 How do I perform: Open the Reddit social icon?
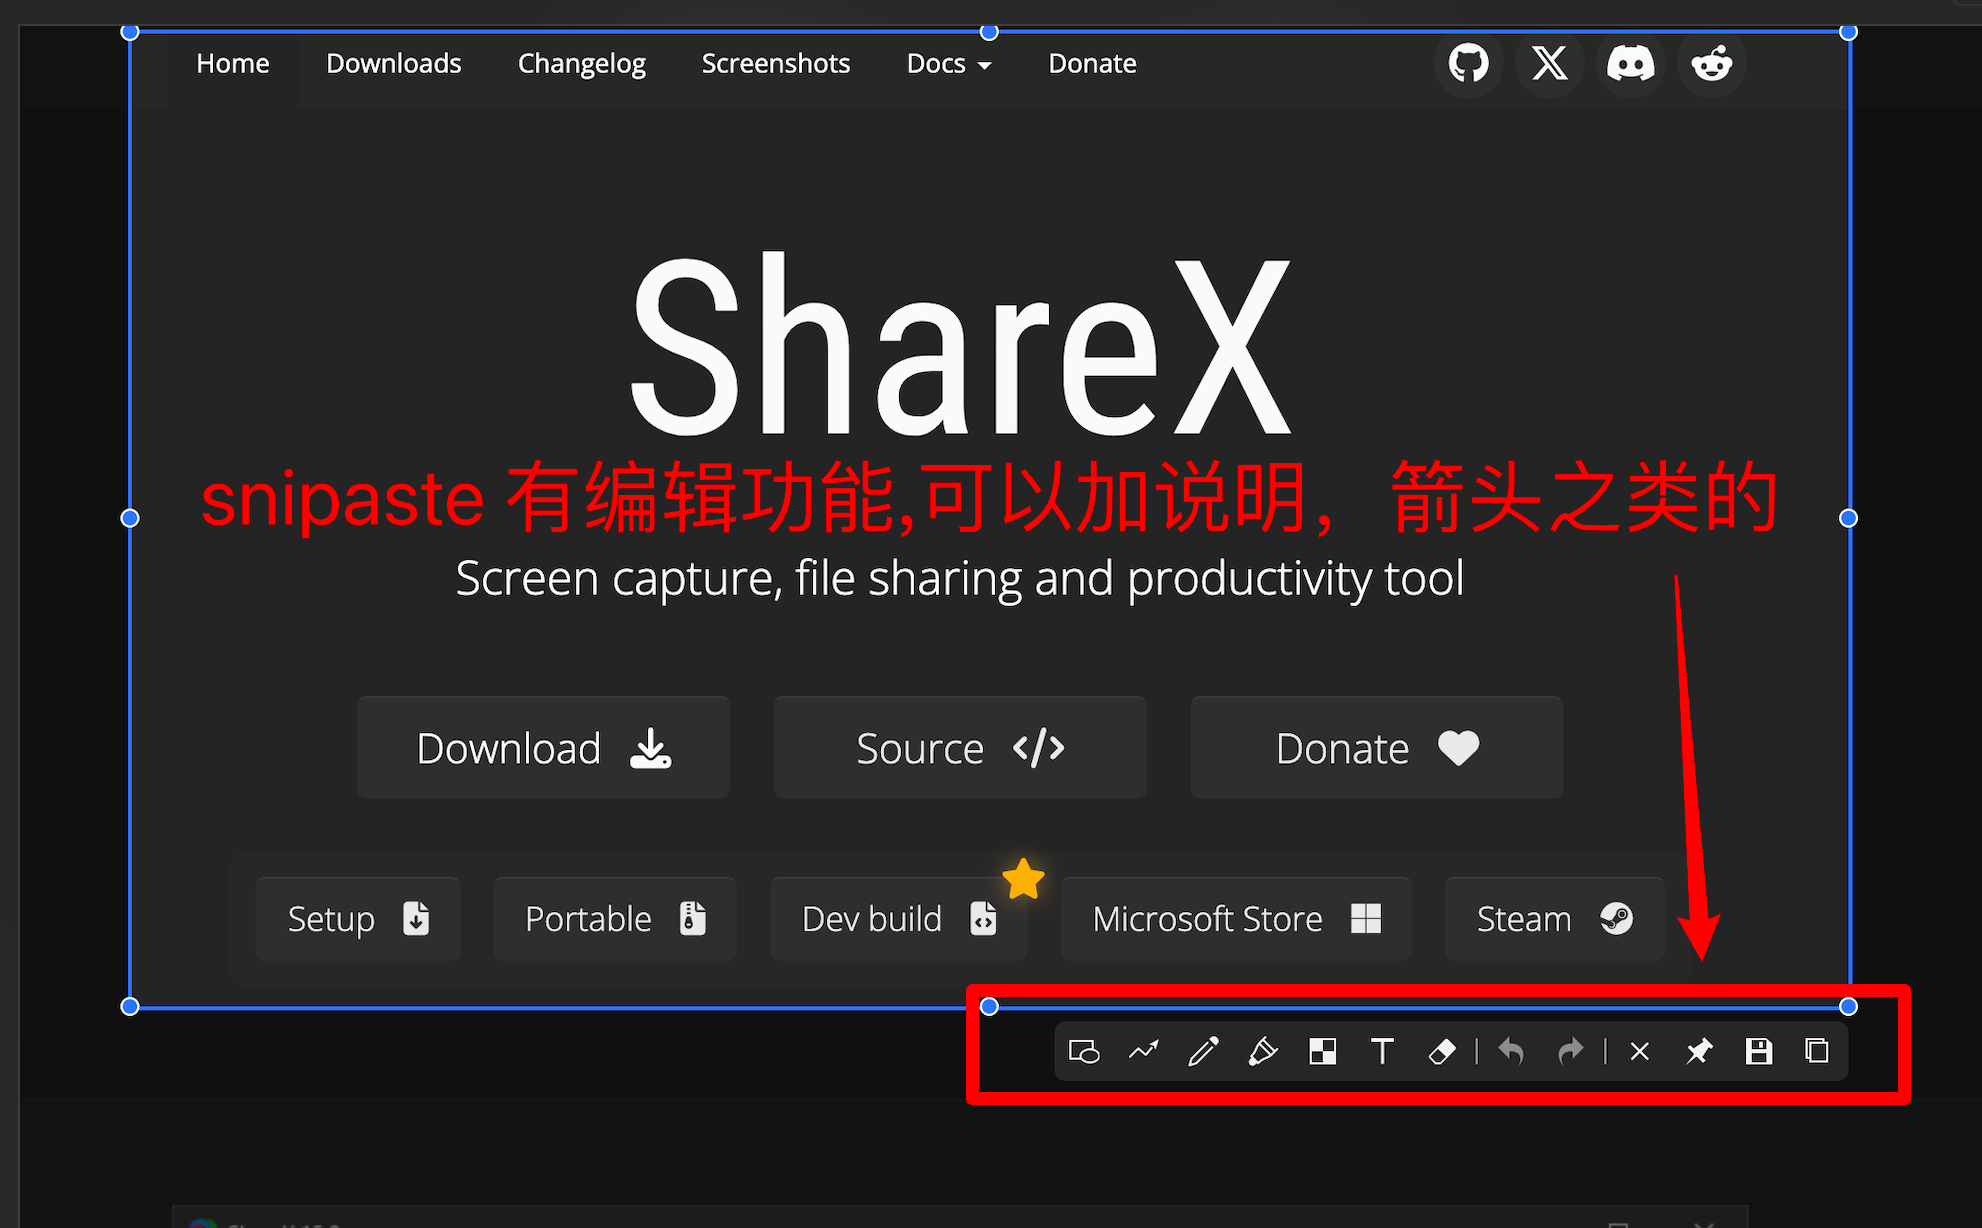[x=1711, y=63]
